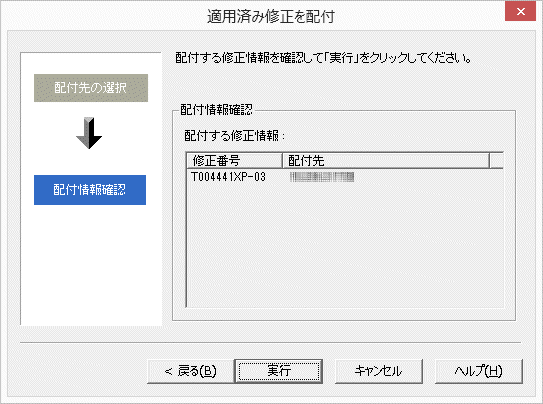This screenshot has width=543, height=404.
Task: Click the 修正番号 column header
Action: tap(234, 161)
